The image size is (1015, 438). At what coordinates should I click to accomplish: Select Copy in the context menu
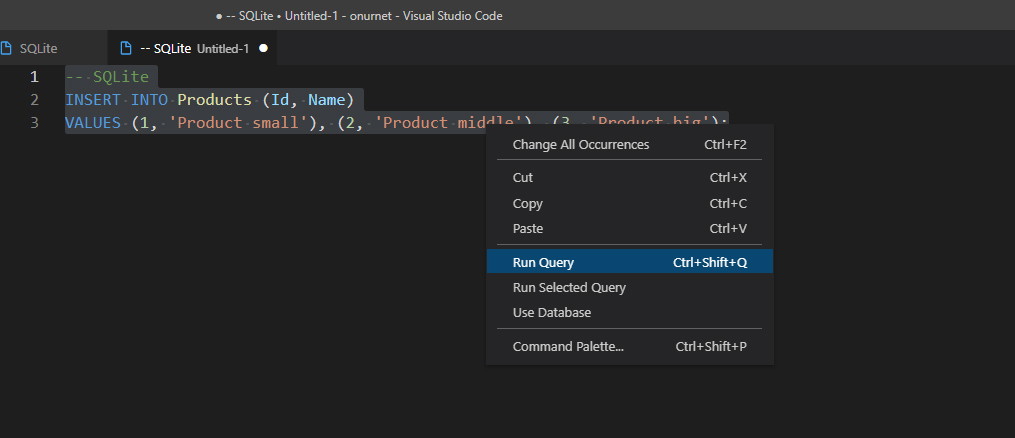click(629, 203)
